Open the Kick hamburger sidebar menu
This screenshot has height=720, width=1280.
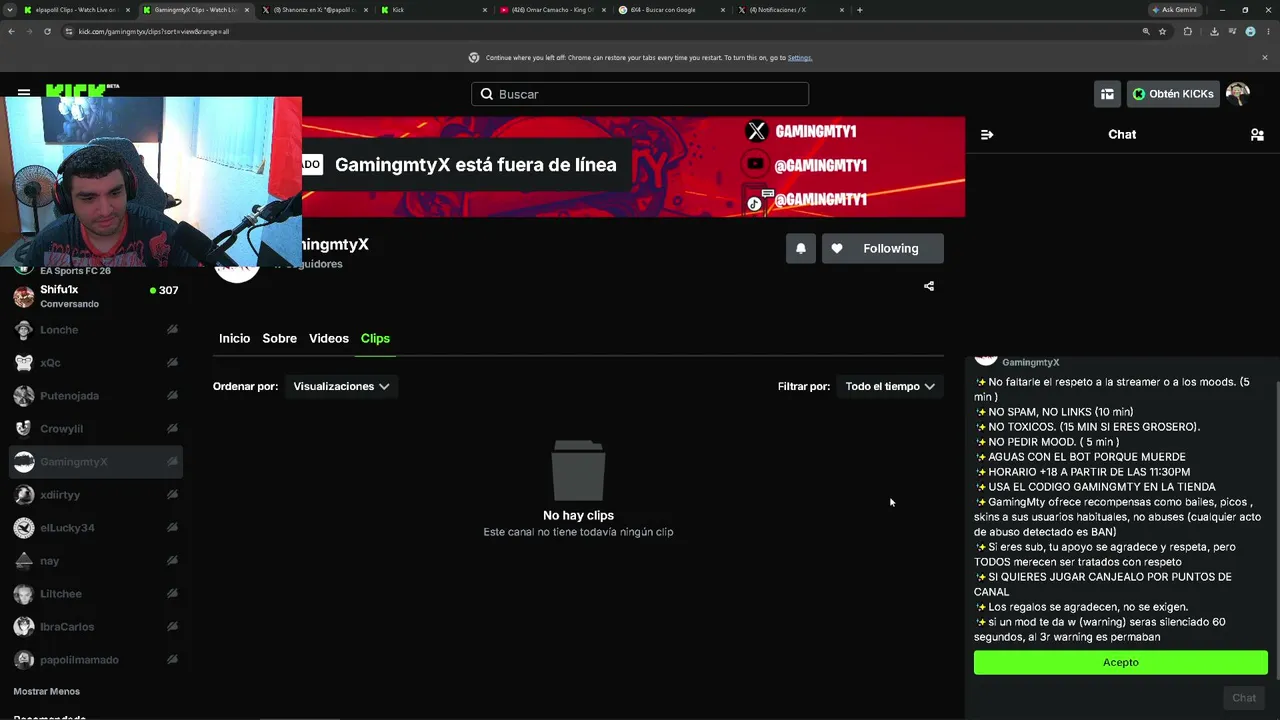24,93
